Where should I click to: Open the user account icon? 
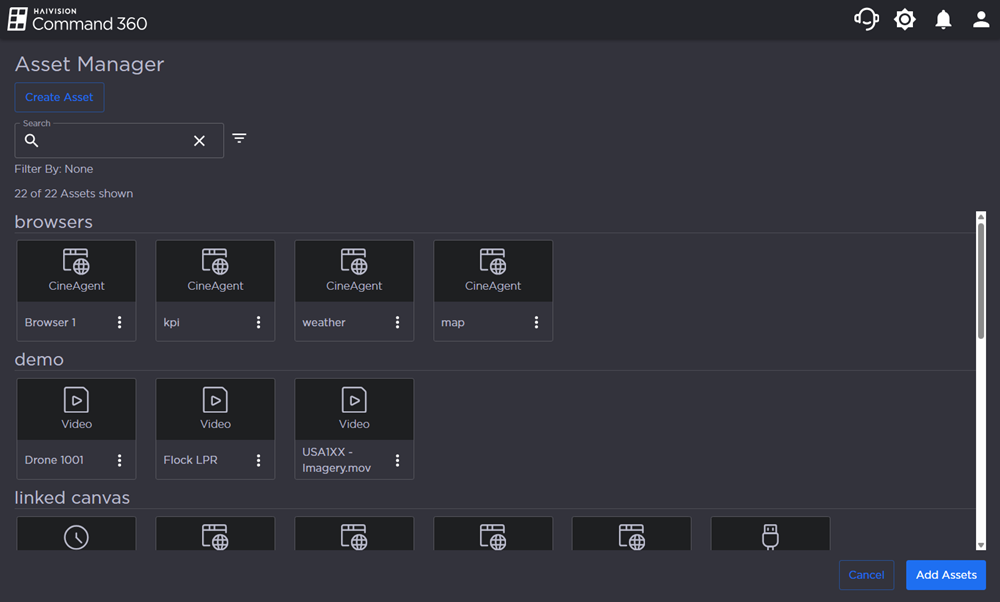point(981,20)
